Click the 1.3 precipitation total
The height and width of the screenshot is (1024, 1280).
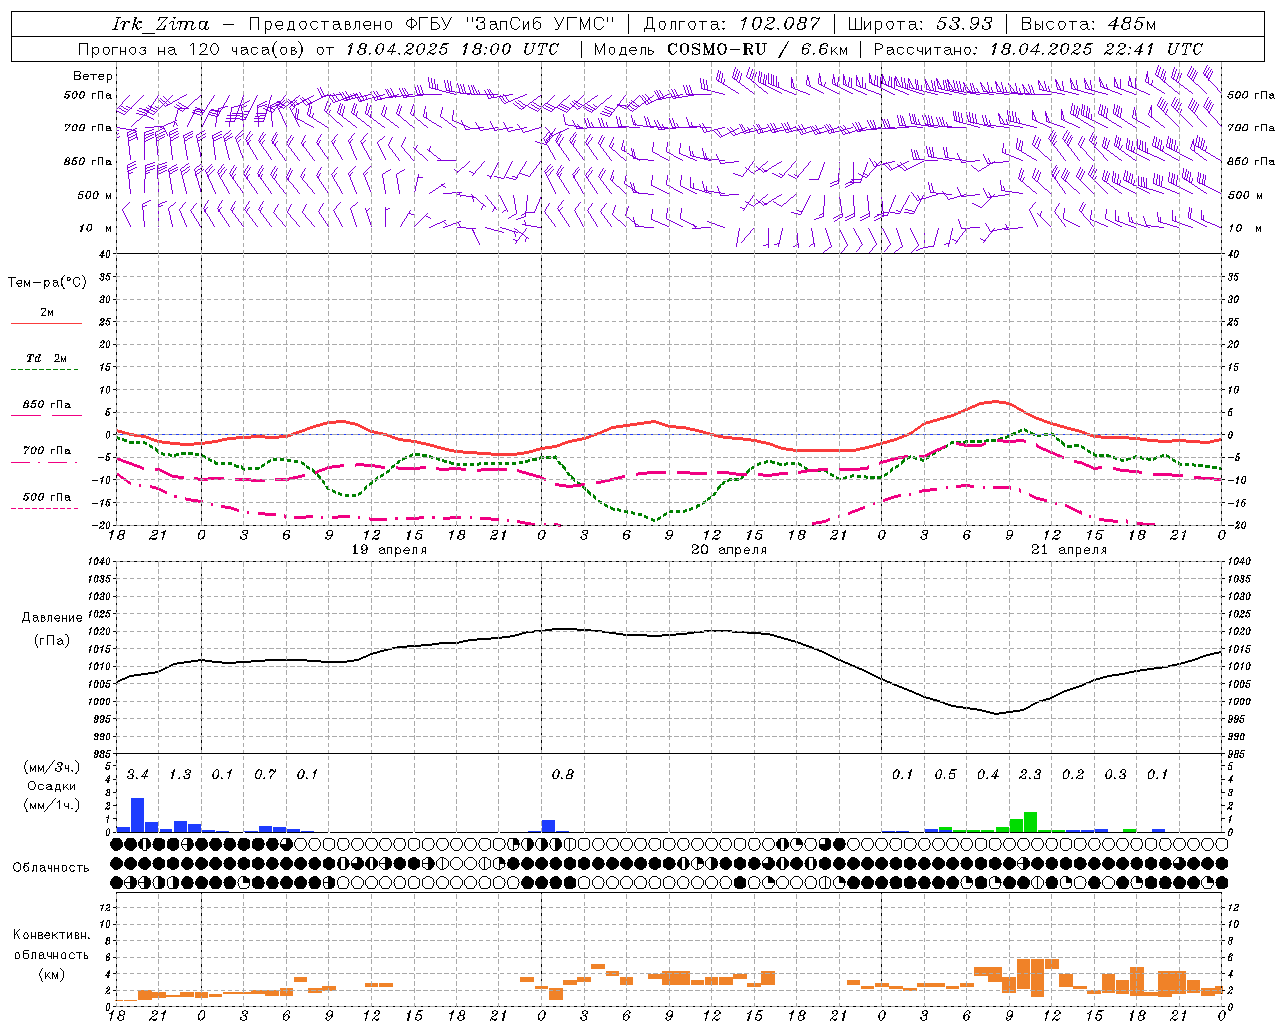pyautogui.click(x=180, y=774)
